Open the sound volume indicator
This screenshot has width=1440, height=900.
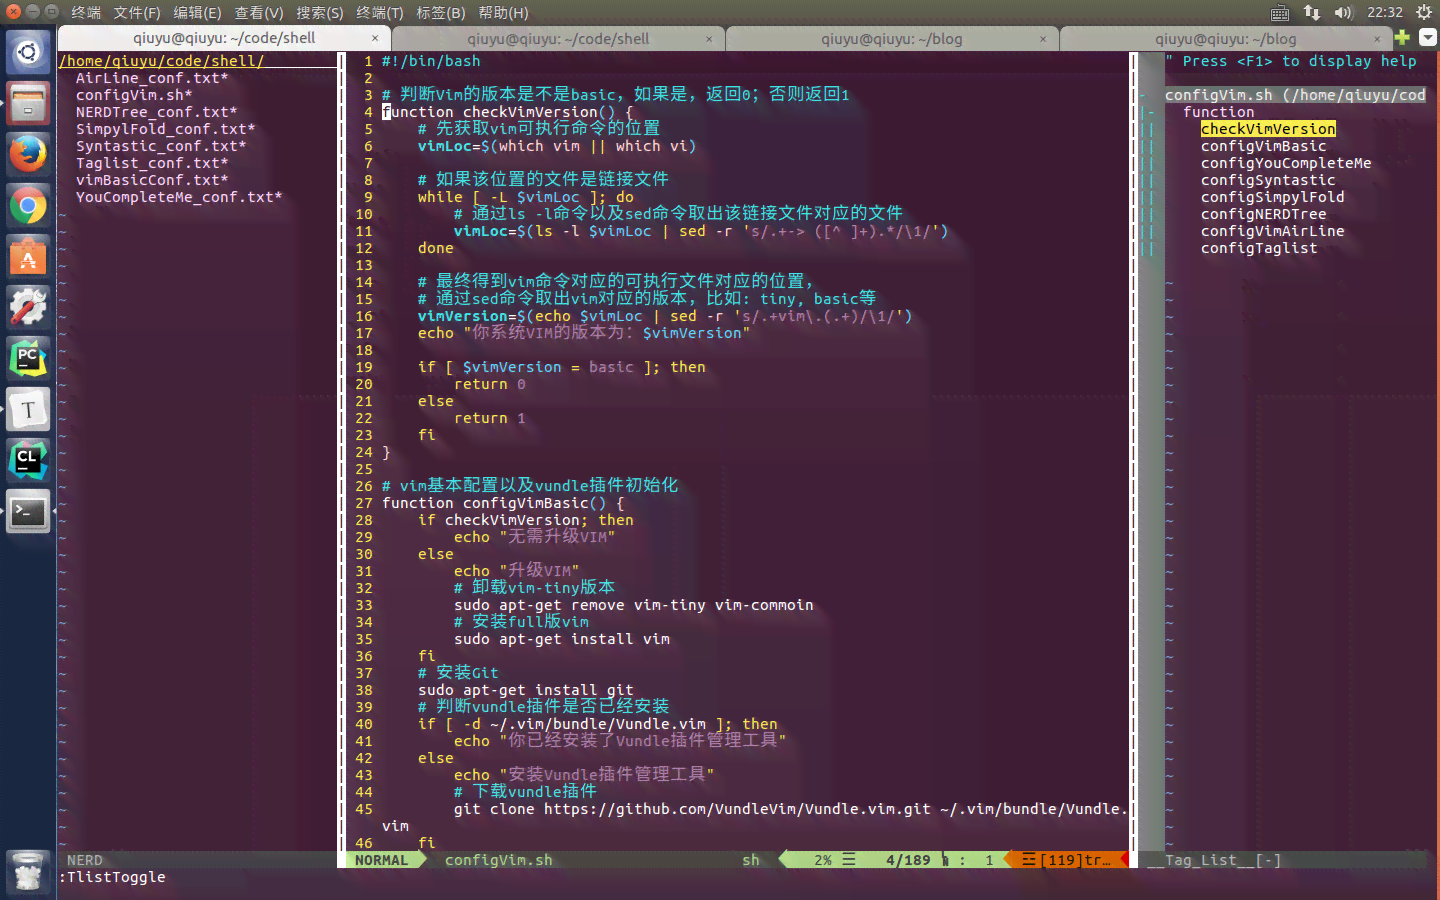tap(1343, 12)
